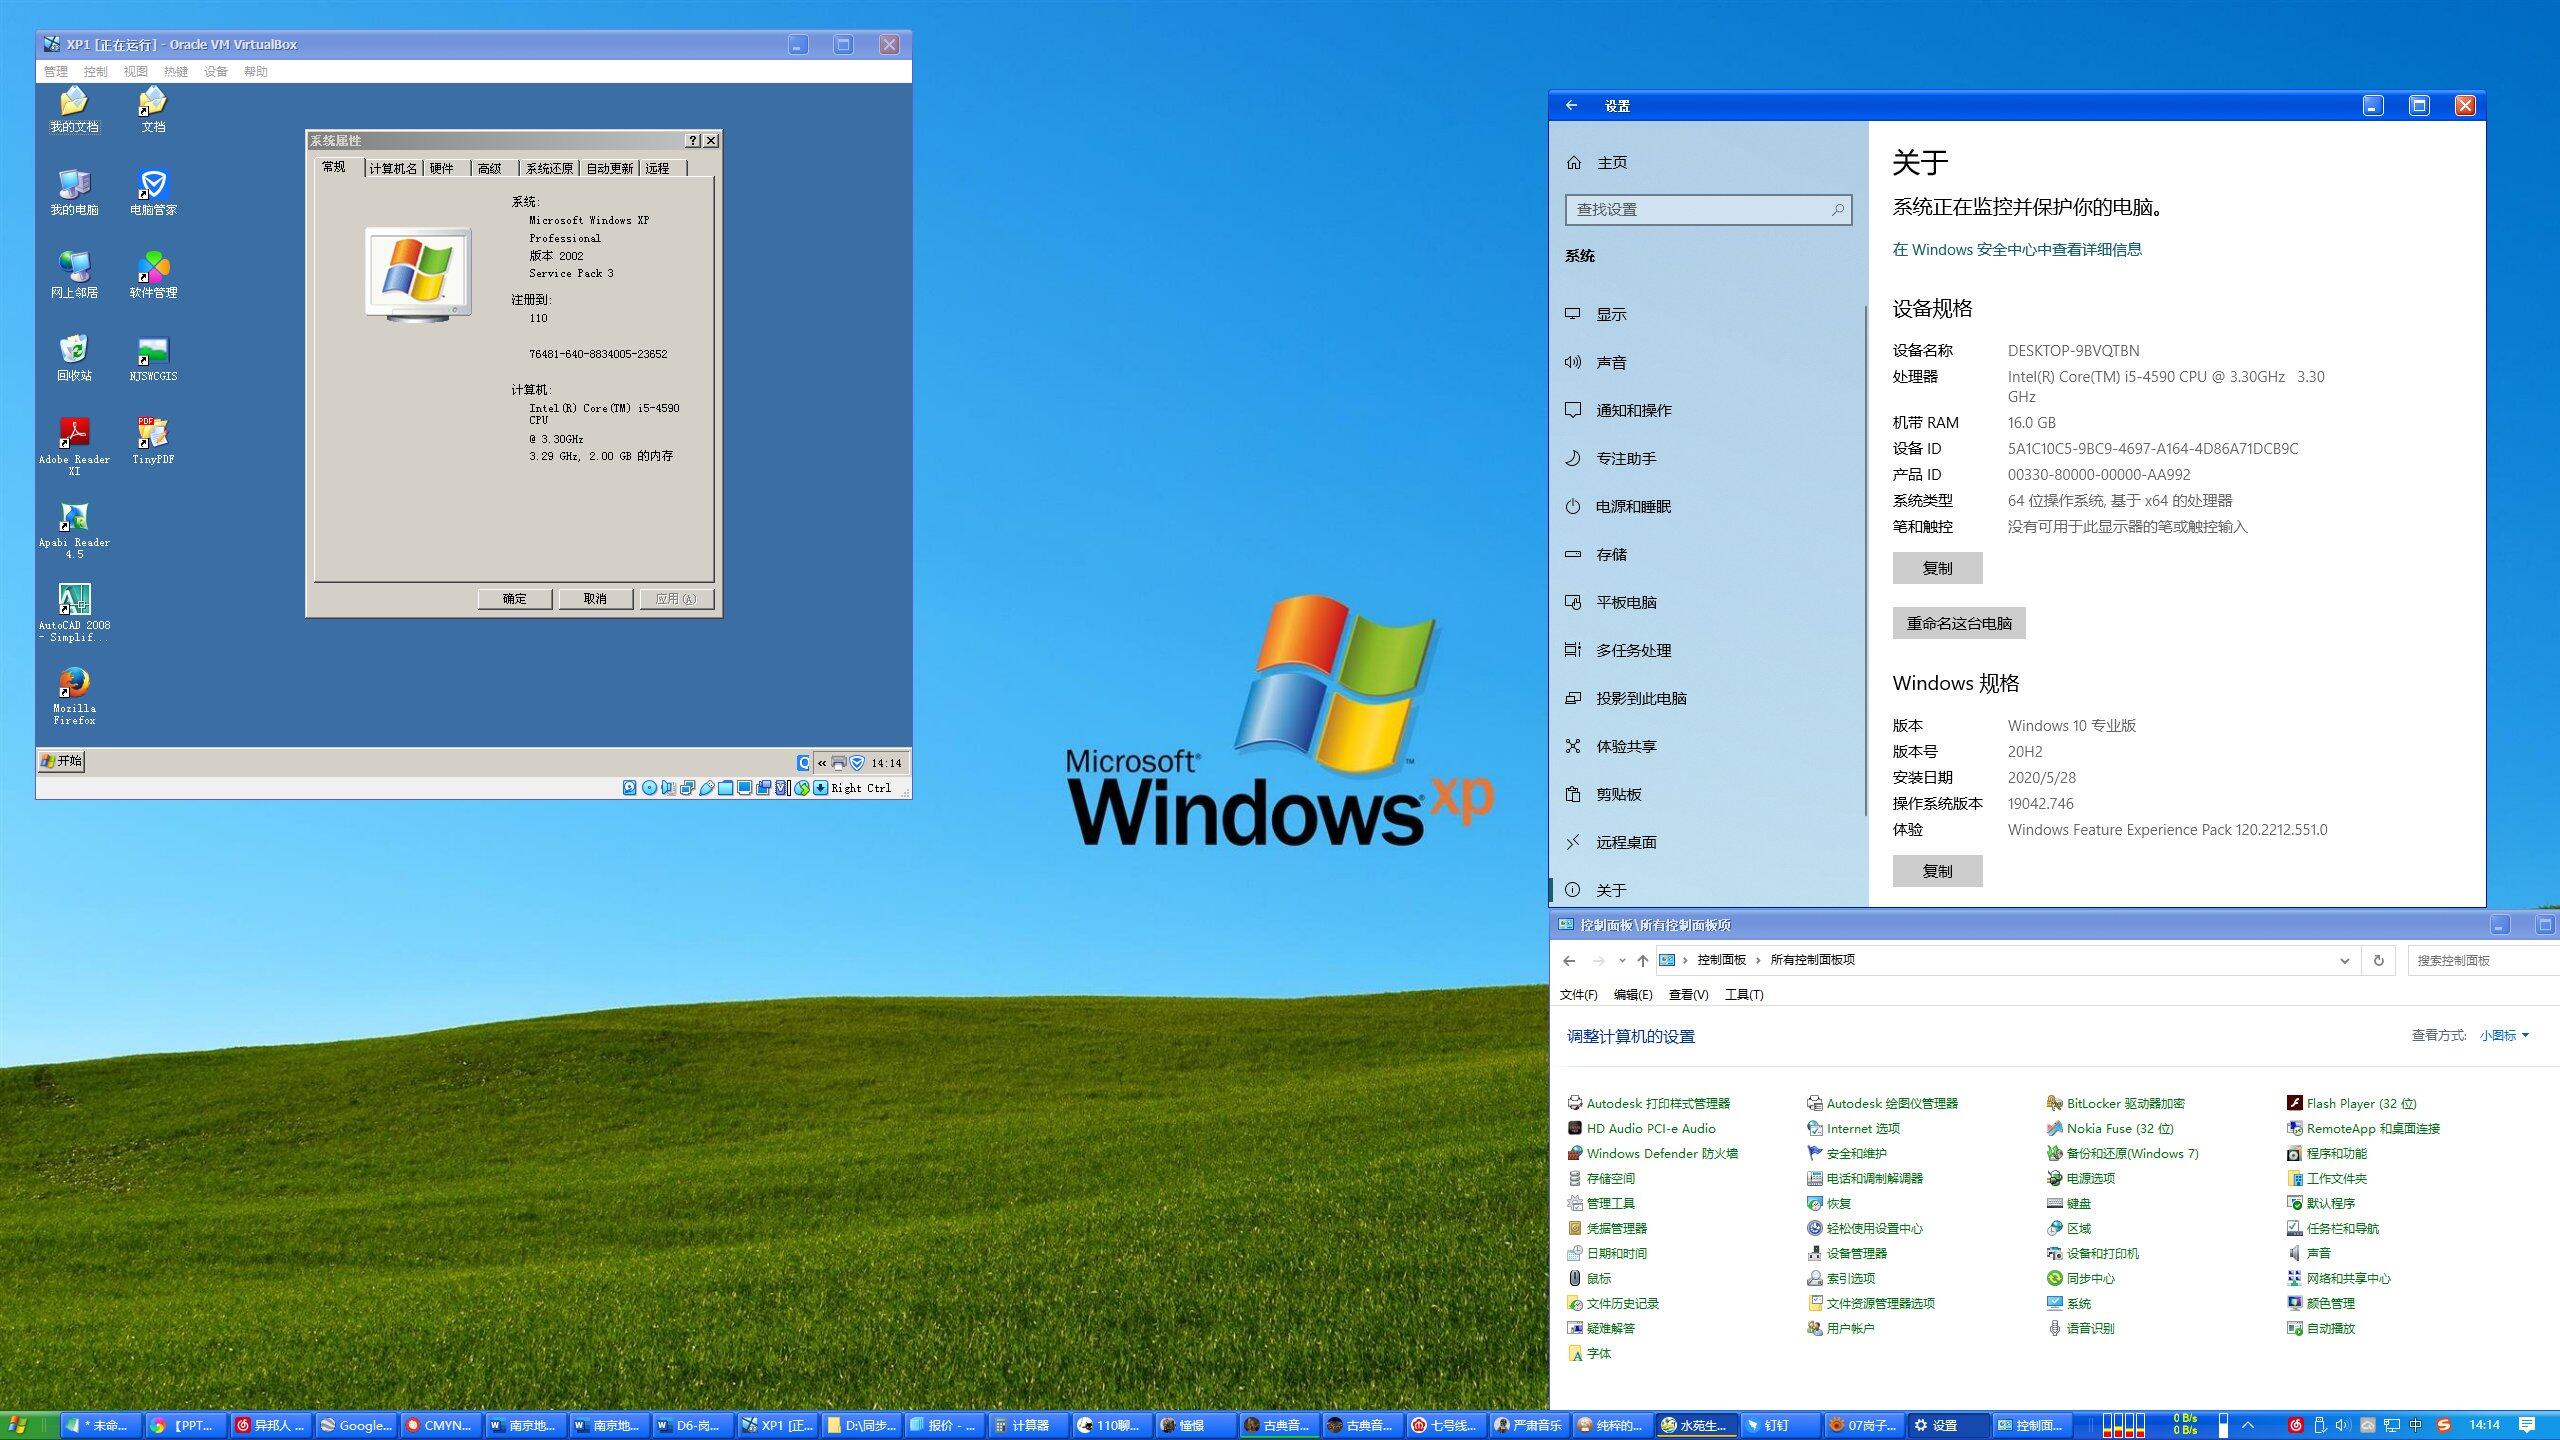Open 网络和共享中心 in Control Panel
The image size is (2560, 1440).
coord(2338,1278)
